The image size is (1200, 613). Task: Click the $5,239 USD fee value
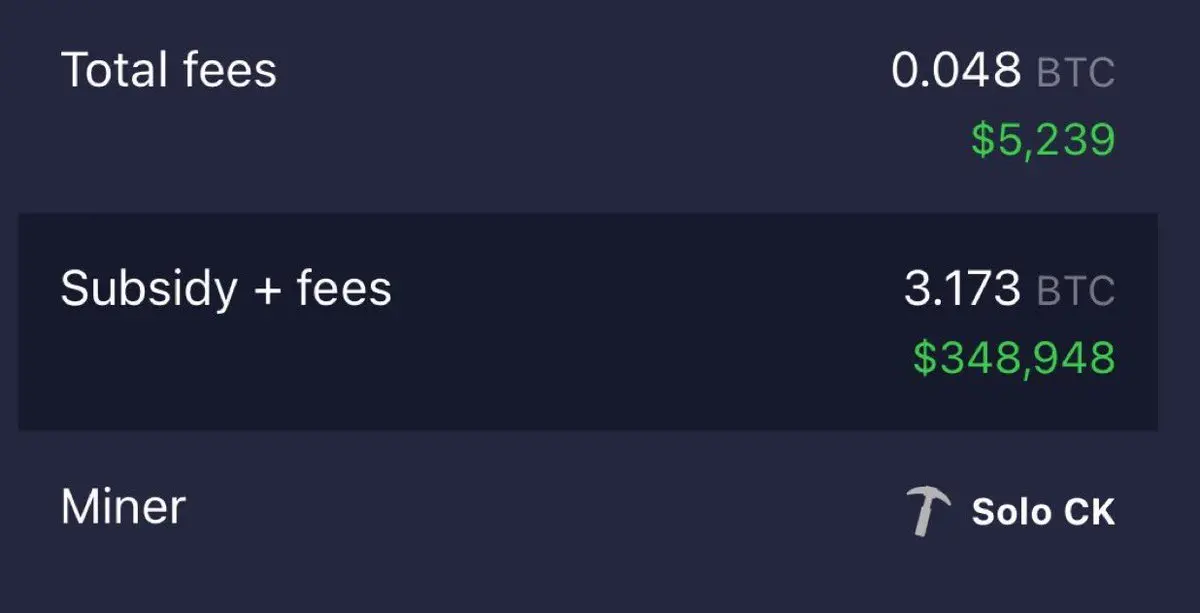point(1043,141)
